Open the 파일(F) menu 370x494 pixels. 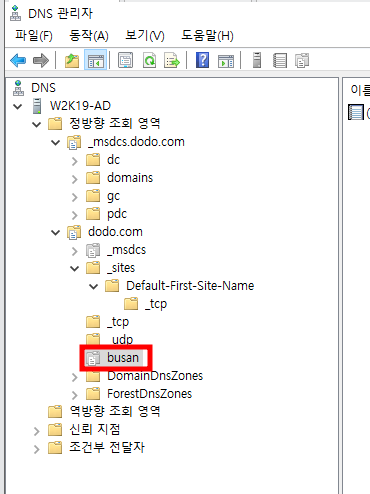click(x=34, y=35)
